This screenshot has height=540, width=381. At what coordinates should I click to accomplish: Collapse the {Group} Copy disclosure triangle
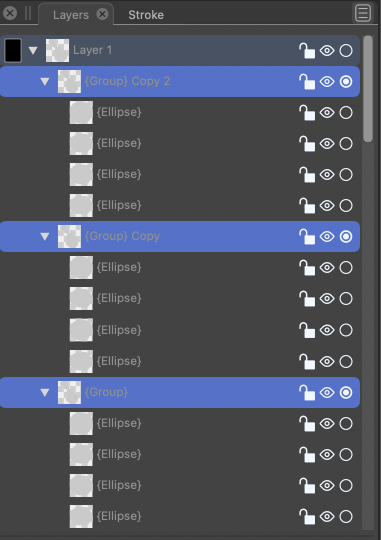[x=45, y=237]
